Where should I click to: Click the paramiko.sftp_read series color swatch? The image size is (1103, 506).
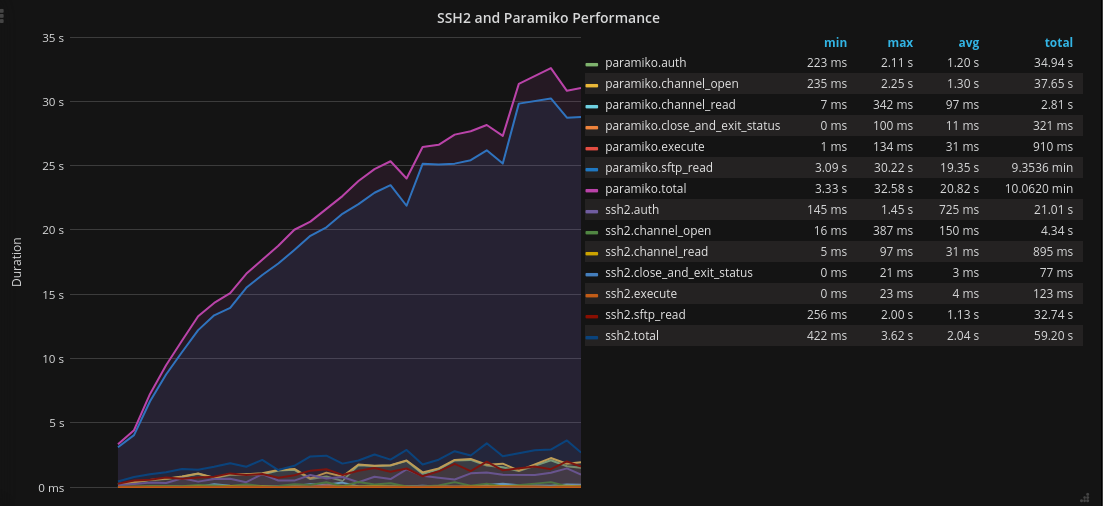point(592,169)
